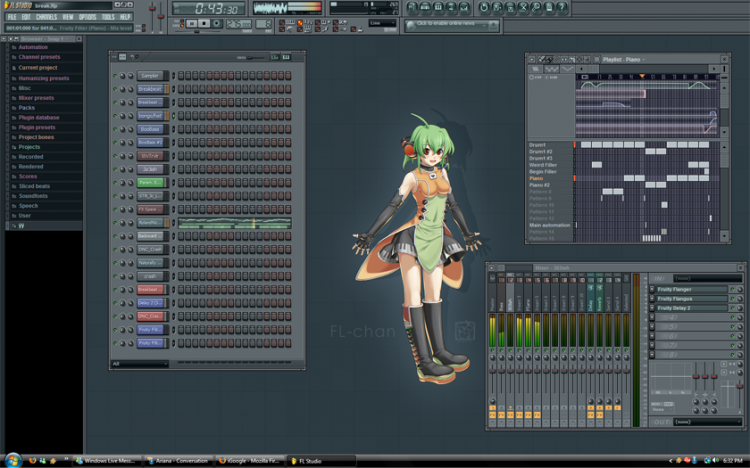Select Weird Filler pattern in Playlist
Viewport: 750px width, 468px height.
click(x=543, y=165)
